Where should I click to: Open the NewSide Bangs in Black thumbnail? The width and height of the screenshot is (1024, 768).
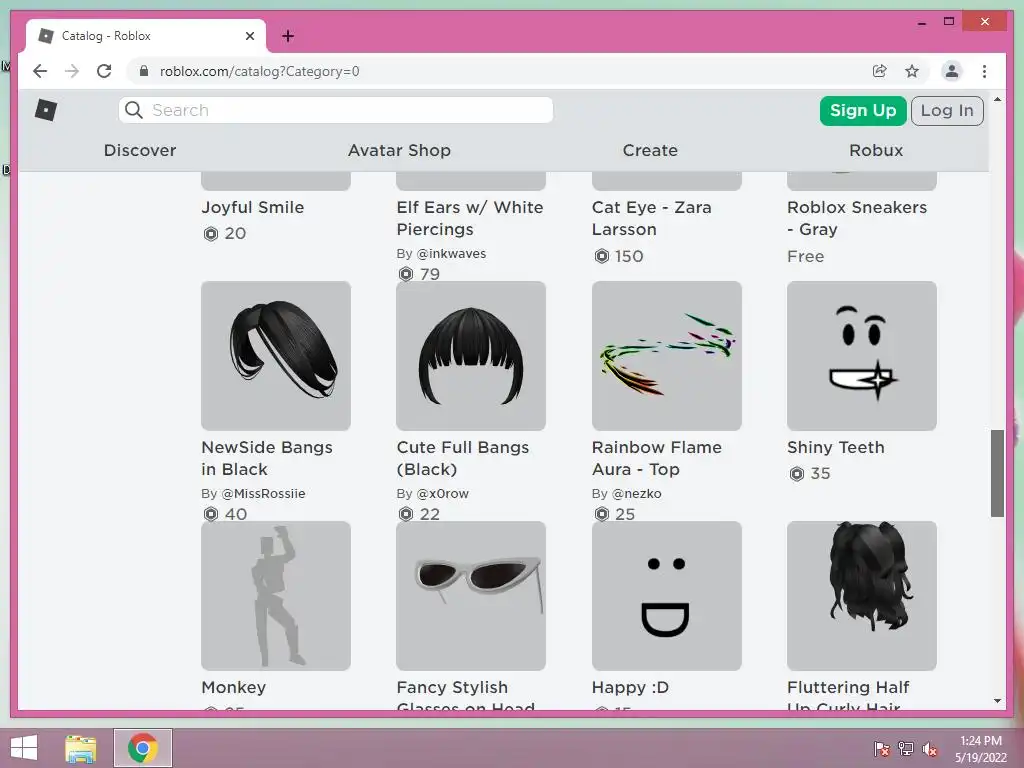coord(276,356)
